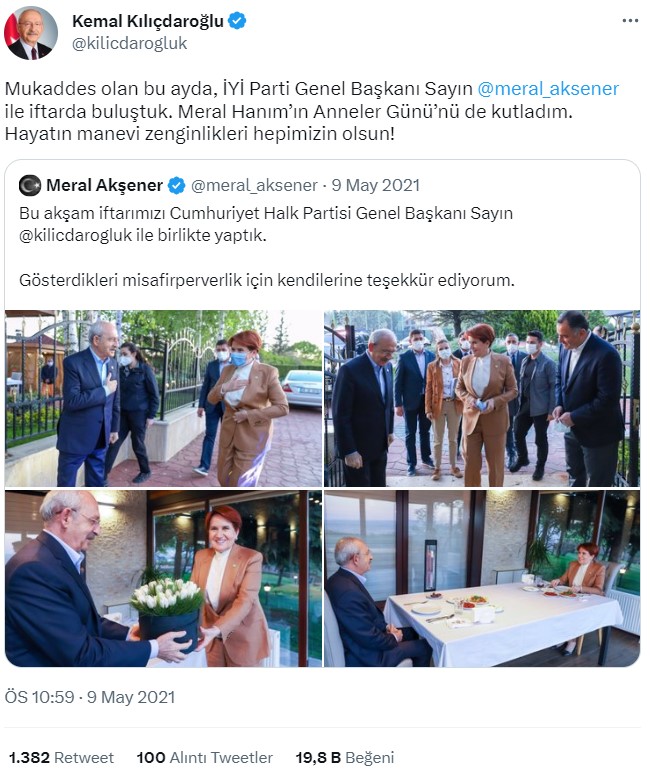Click the @meral_aksener handle in quoted tweet header

point(254,185)
